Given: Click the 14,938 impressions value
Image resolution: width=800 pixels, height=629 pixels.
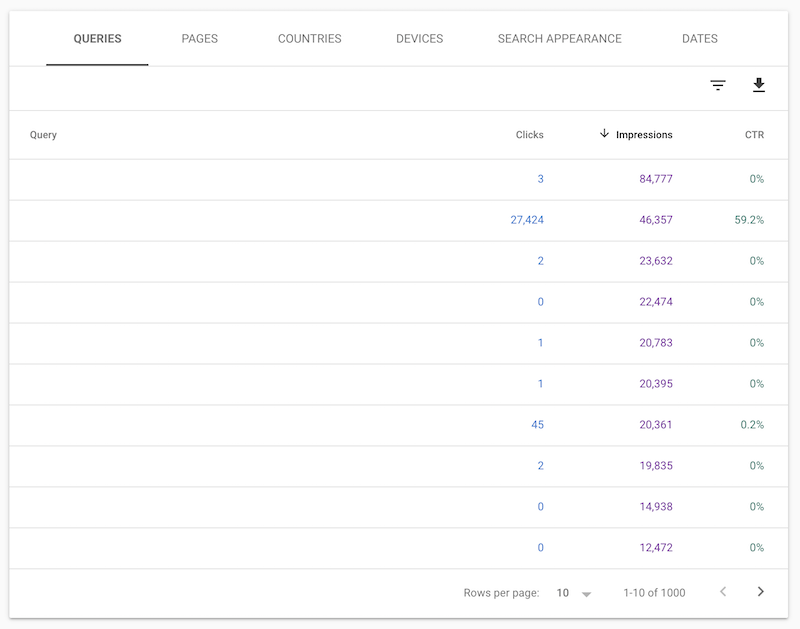Looking at the screenshot, I should pos(656,507).
